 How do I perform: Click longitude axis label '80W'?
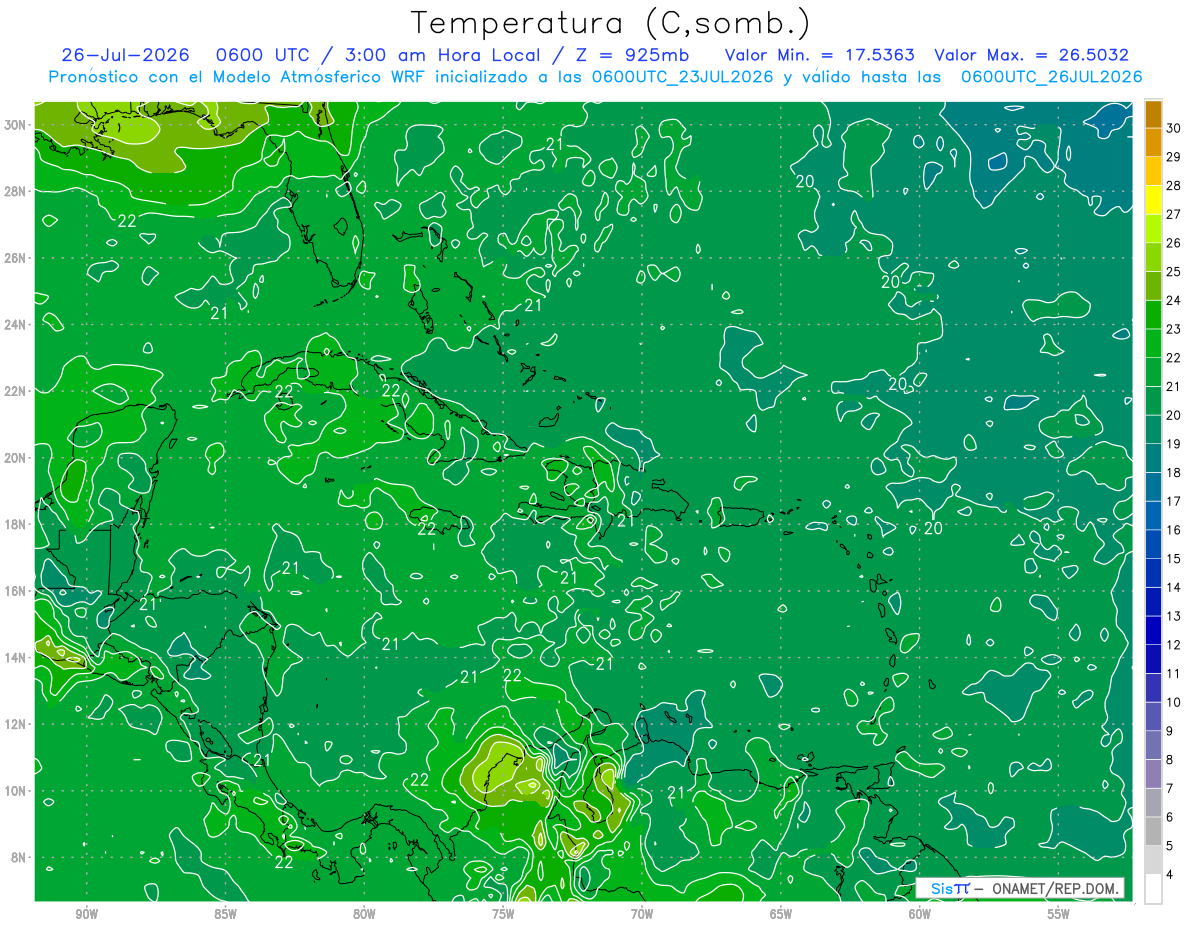click(364, 914)
